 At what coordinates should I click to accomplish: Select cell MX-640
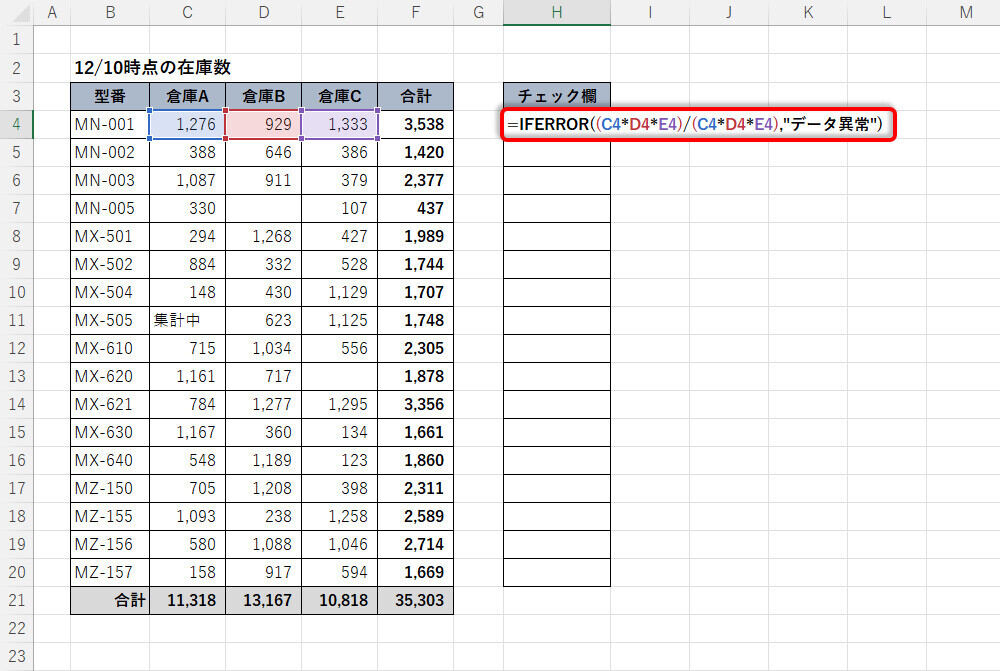coord(110,461)
